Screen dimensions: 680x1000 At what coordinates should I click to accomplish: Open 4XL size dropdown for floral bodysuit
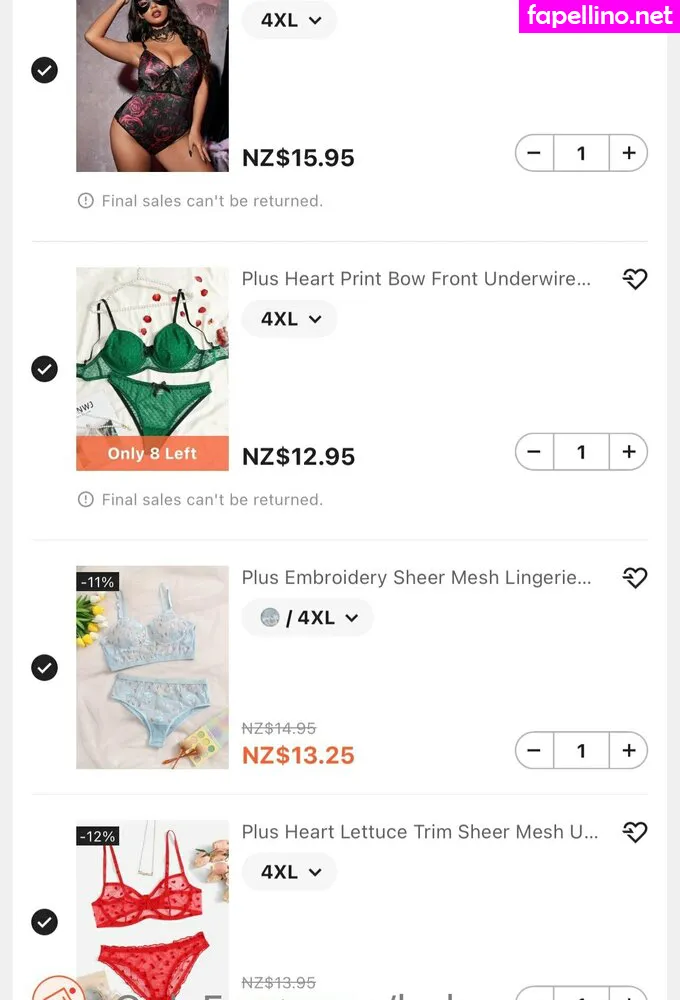pos(290,20)
